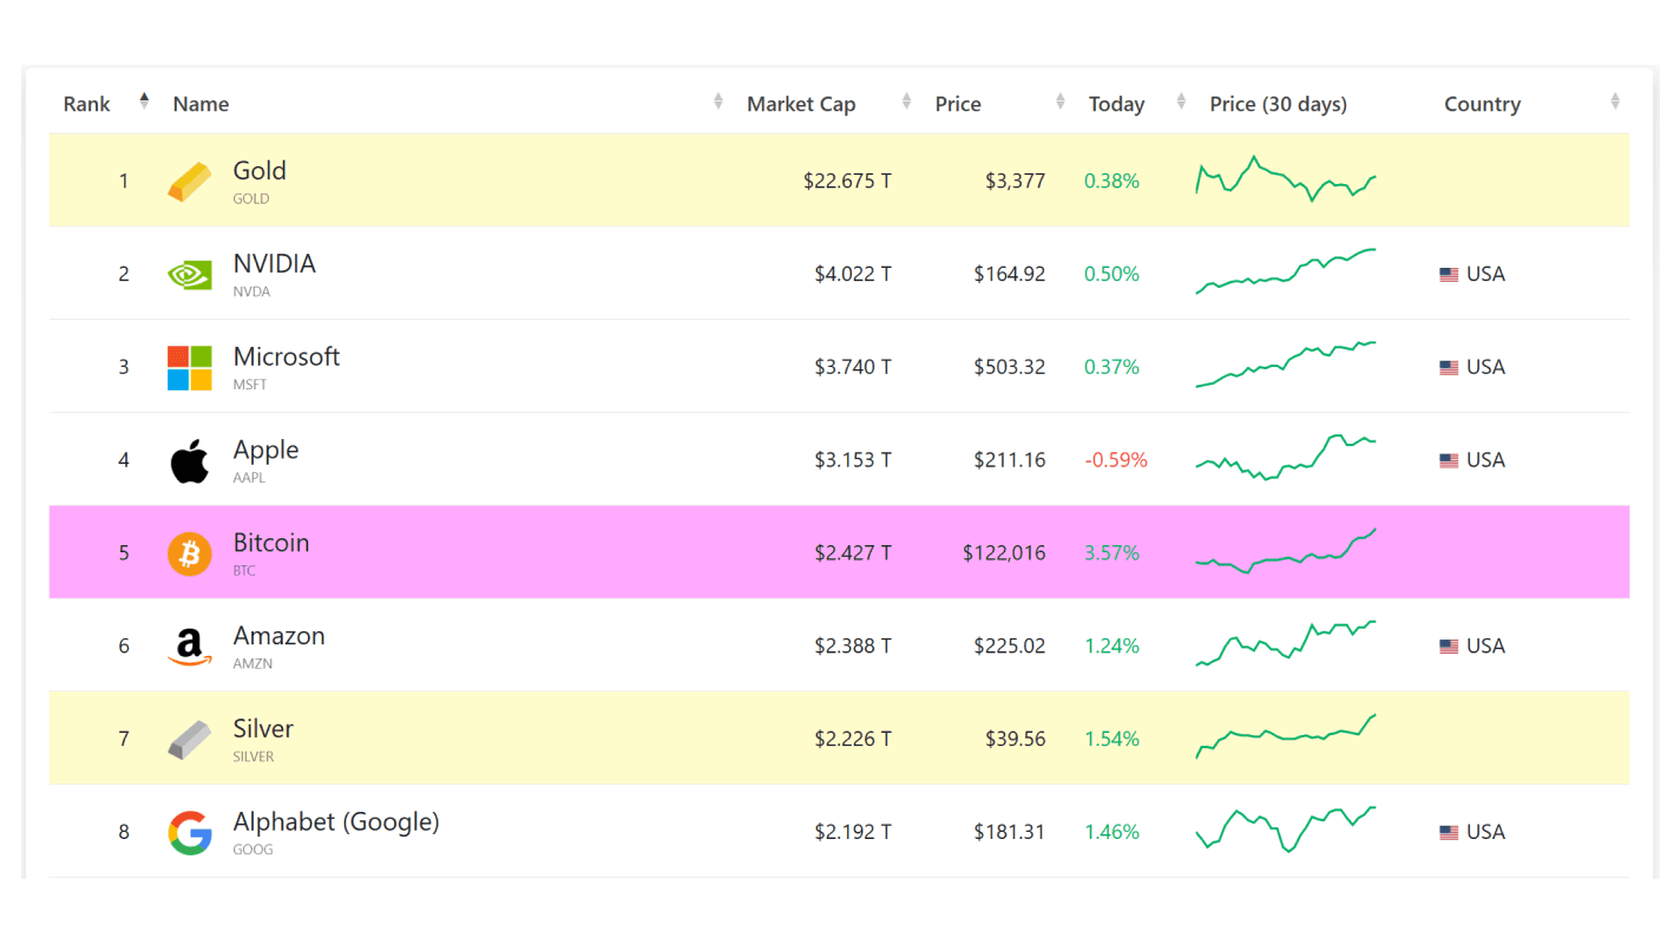
Task: Open the Gold asset link
Action: point(259,171)
